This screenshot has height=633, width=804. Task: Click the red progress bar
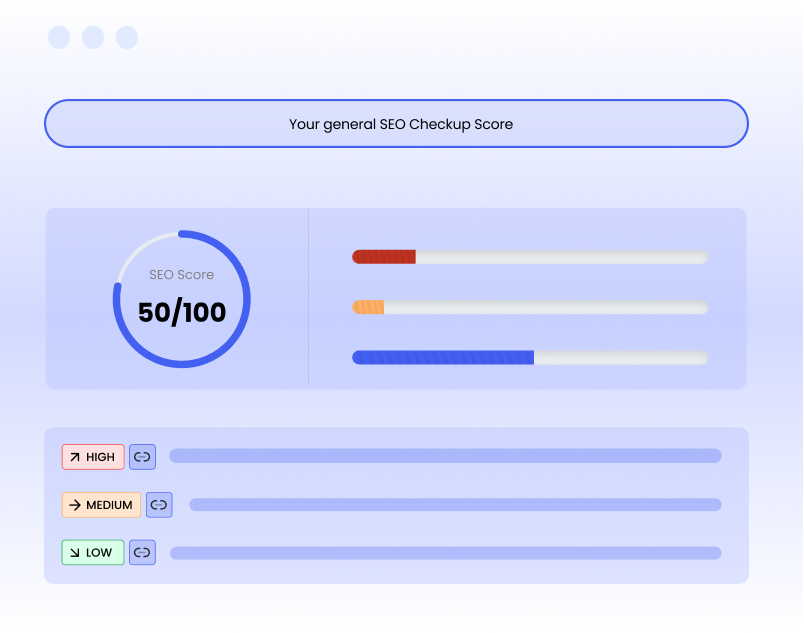[x=530, y=257]
